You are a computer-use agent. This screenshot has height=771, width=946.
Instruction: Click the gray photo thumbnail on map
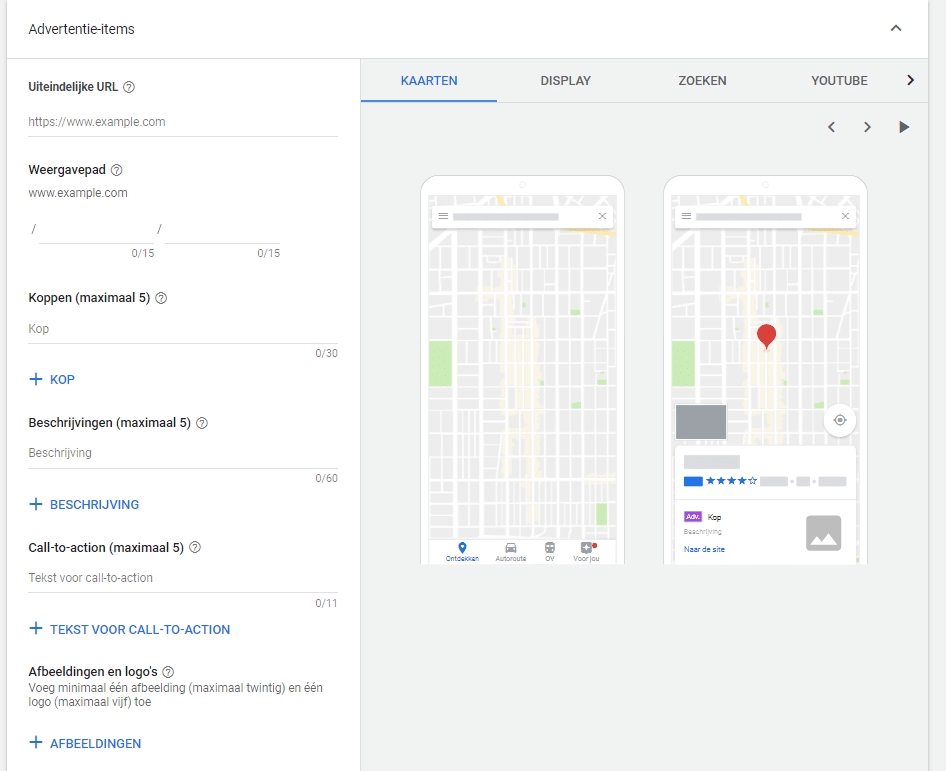point(700,422)
